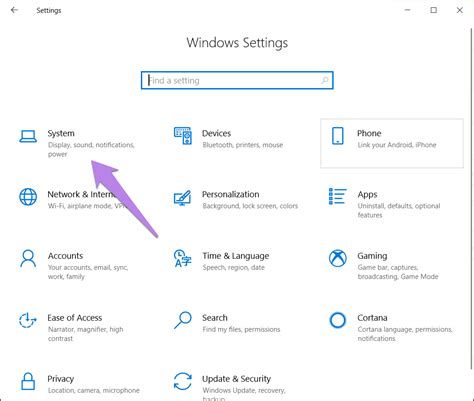
Task: Open the Personalization paintbrush icon
Action: click(x=182, y=198)
